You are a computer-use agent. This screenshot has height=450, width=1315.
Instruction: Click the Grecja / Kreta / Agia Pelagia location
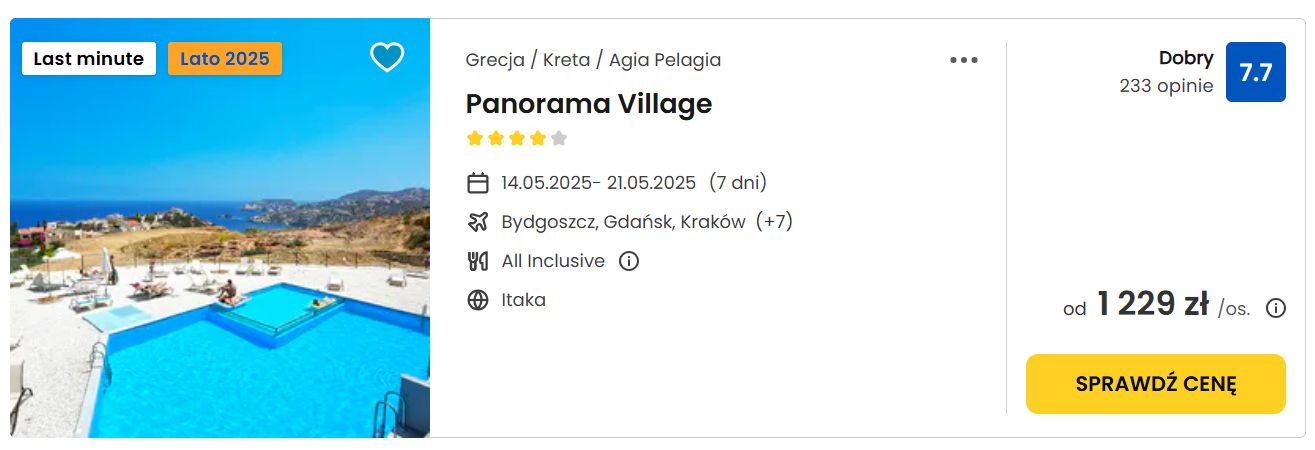(593, 60)
